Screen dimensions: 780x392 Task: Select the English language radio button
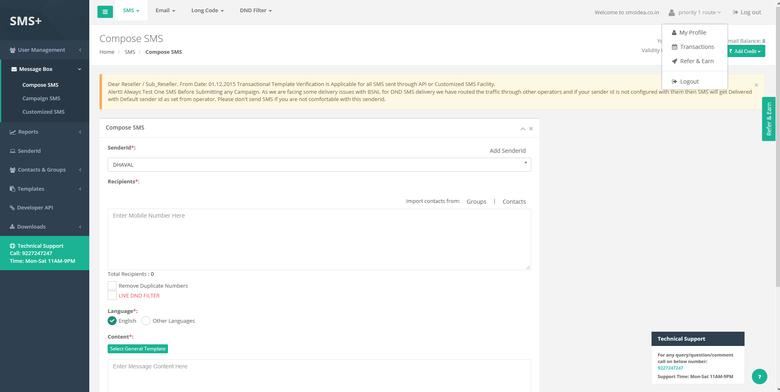tap(112, 321)
